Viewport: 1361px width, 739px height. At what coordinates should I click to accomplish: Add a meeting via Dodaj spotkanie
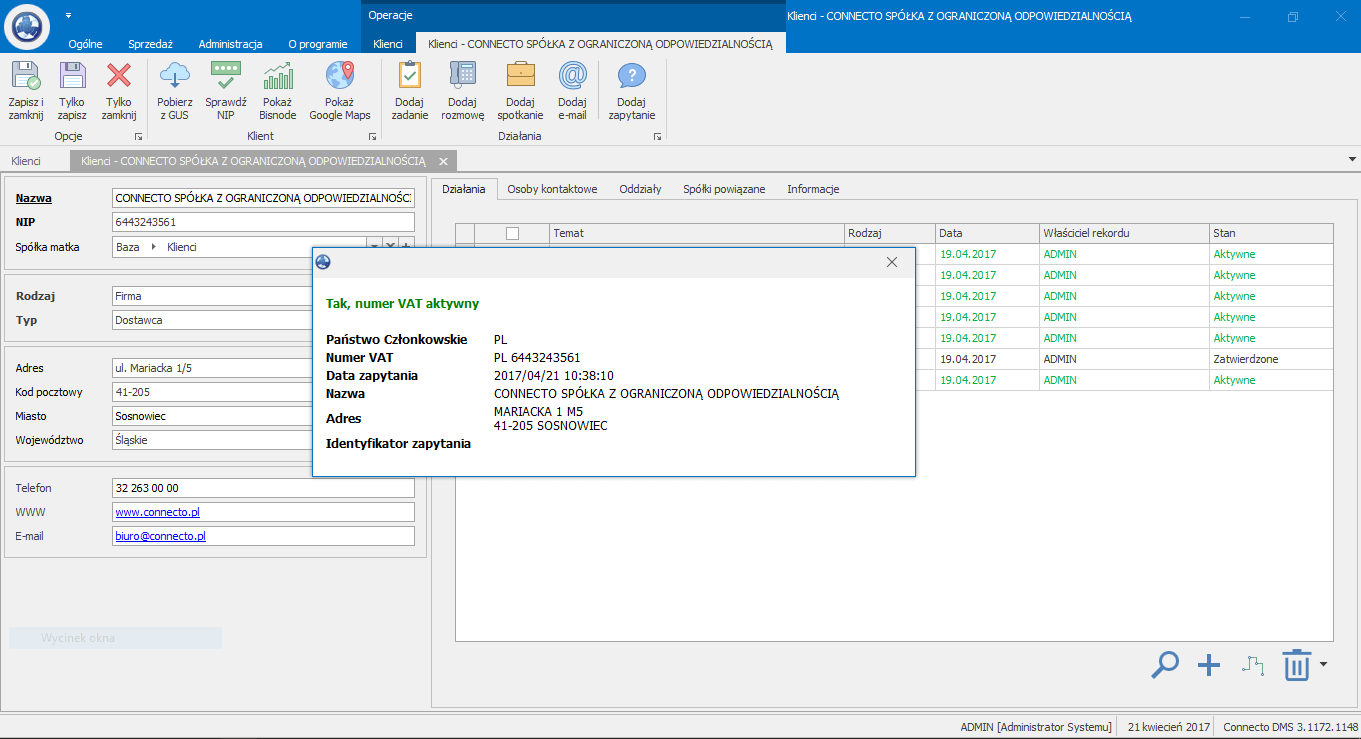click(520, 77)
